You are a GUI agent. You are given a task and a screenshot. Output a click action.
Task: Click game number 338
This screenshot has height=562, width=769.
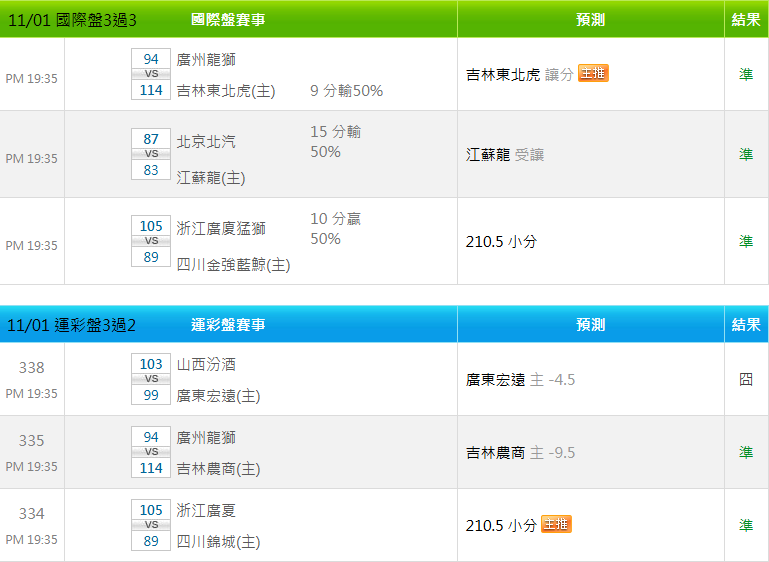pyautogui.click(x=31, y=367)
